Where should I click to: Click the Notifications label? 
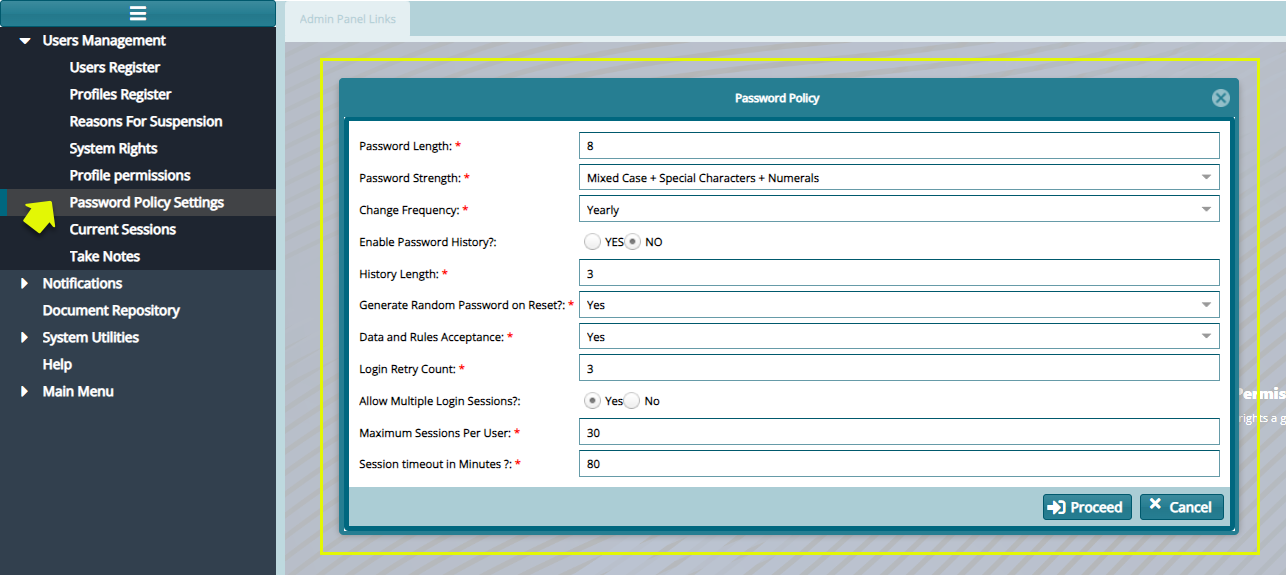tap(82, 284)
